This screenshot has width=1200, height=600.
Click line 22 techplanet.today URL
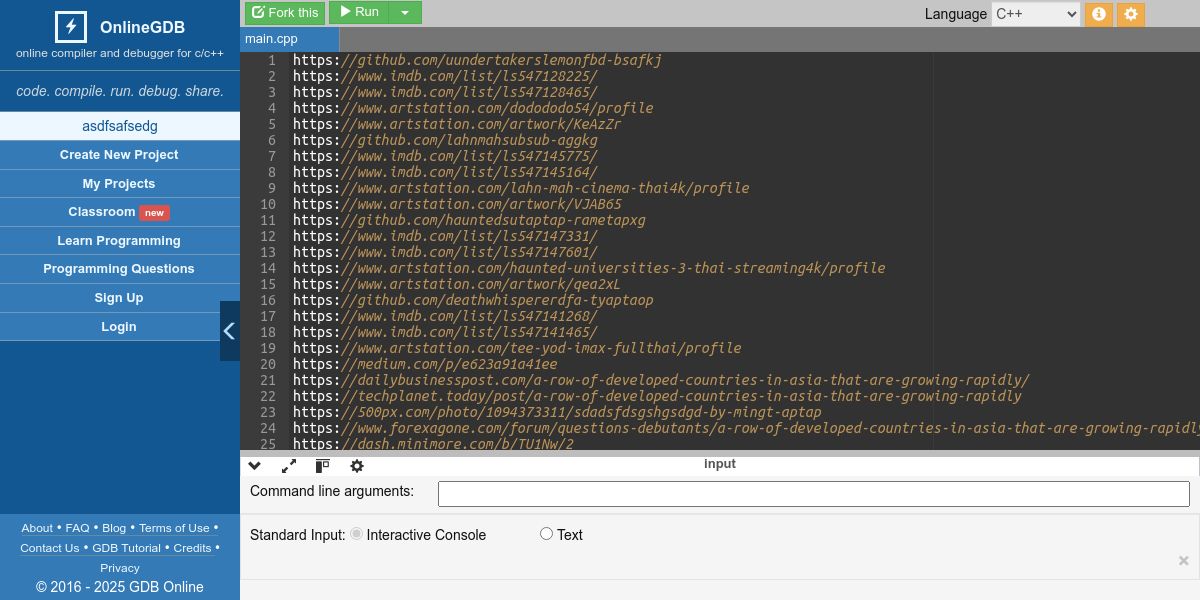[657, 396]
